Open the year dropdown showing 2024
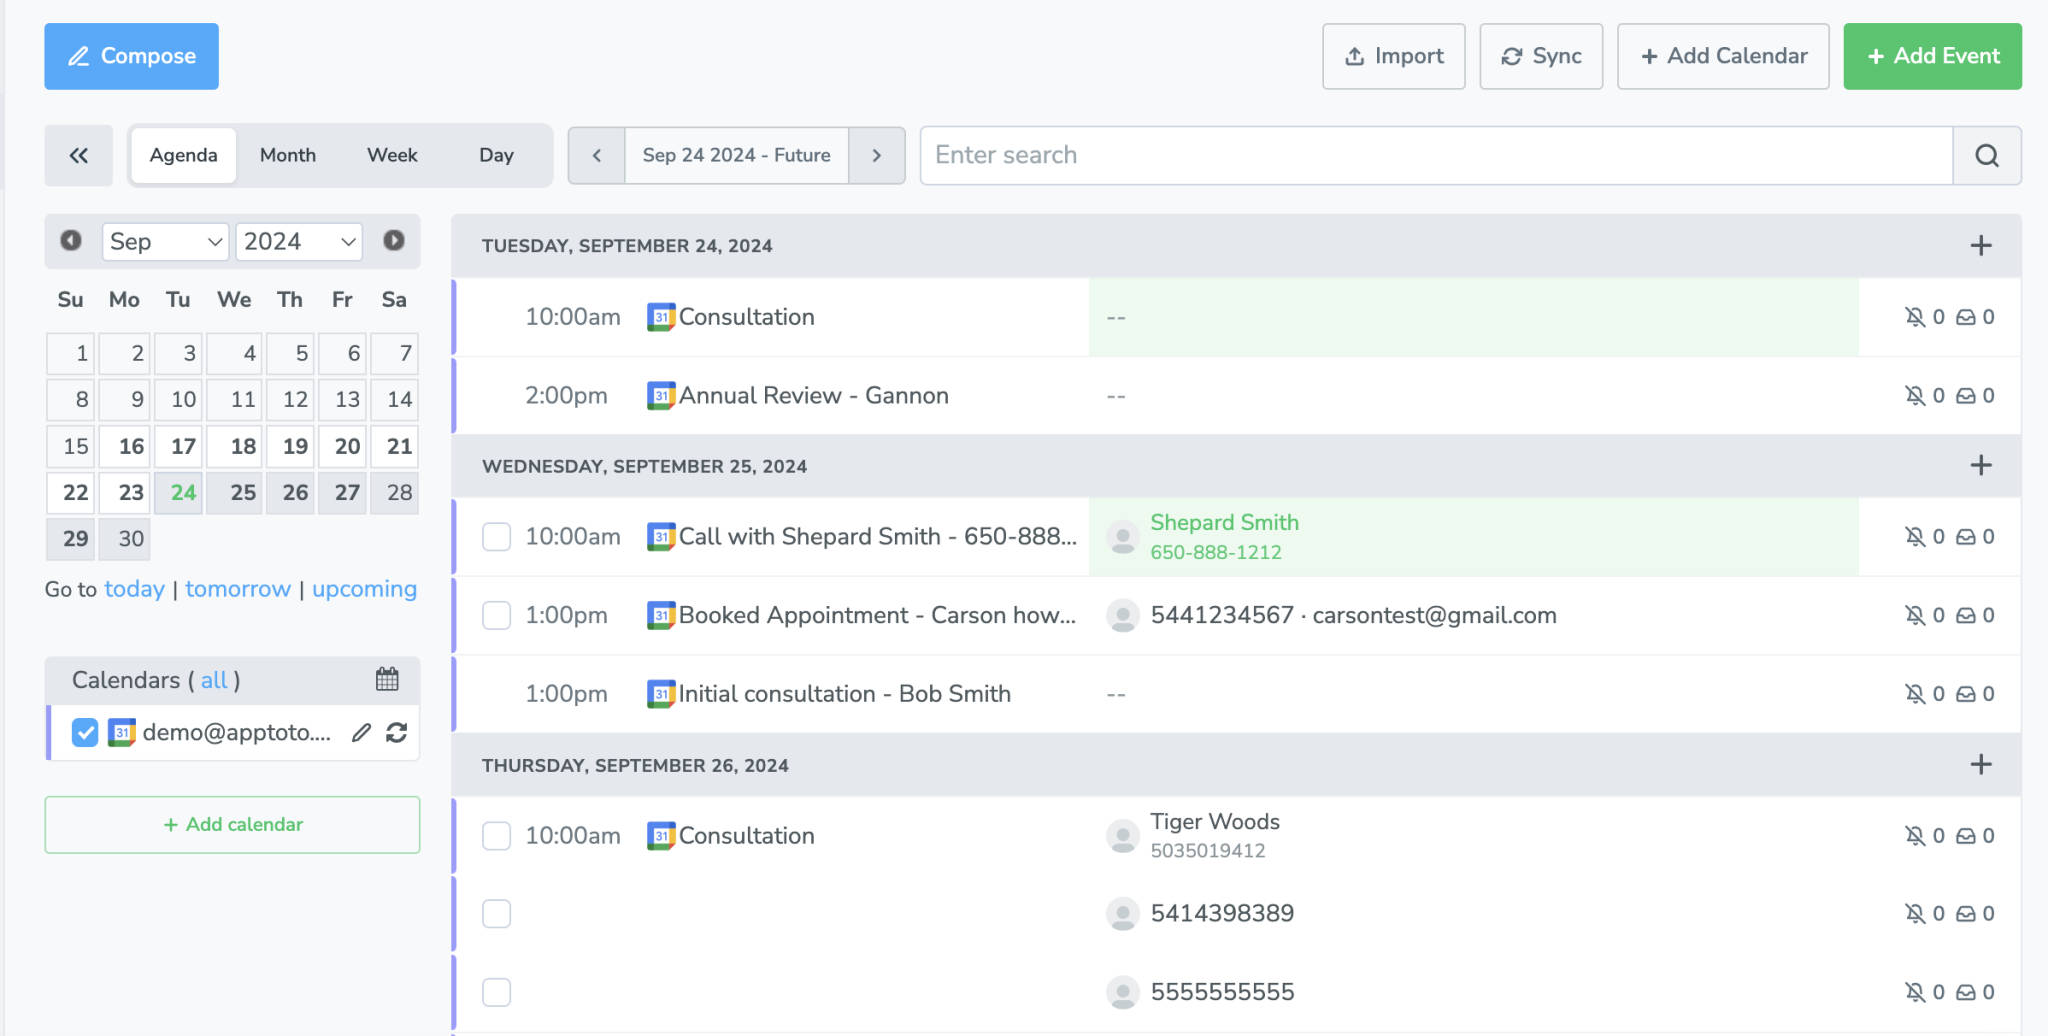Image resolution: width=2048 pixels, height=1036 pixels. (299, 242)
